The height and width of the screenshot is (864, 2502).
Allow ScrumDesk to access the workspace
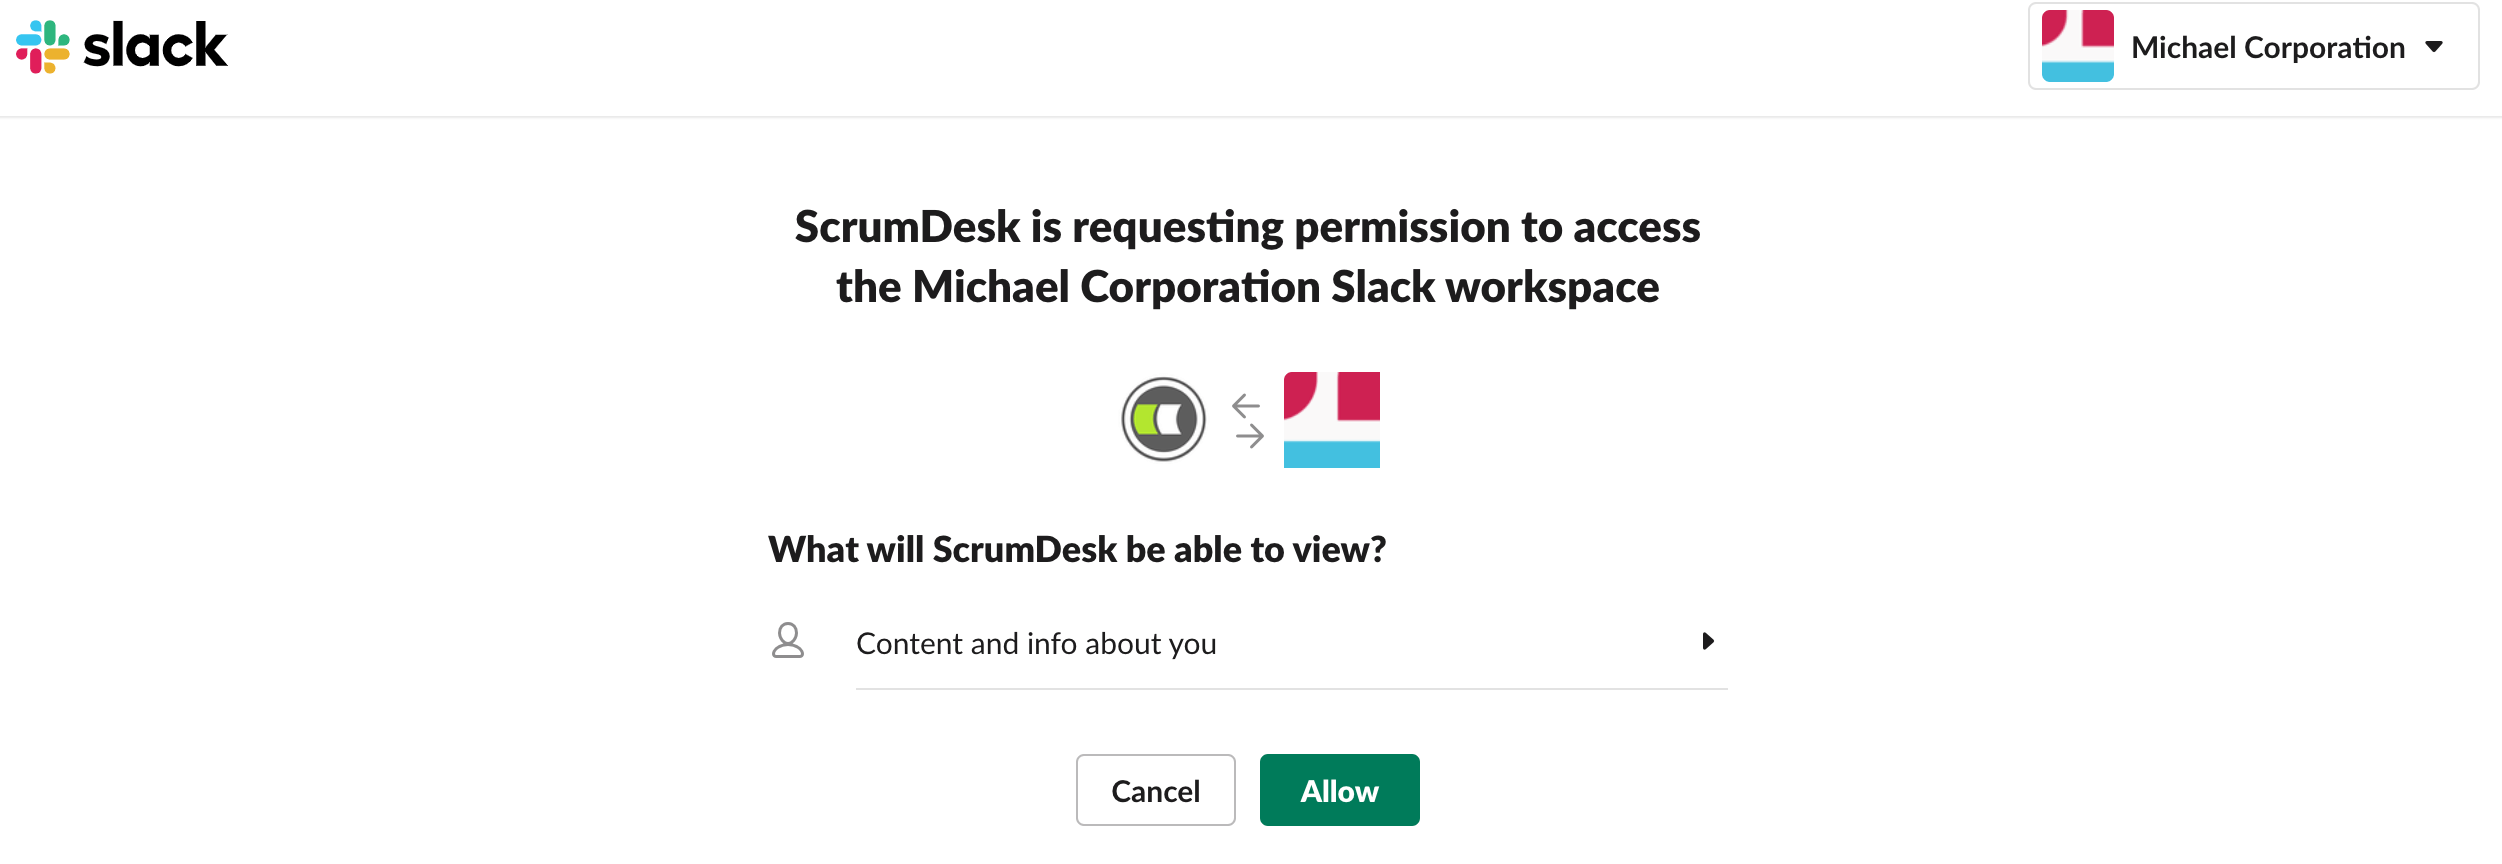1339,790
